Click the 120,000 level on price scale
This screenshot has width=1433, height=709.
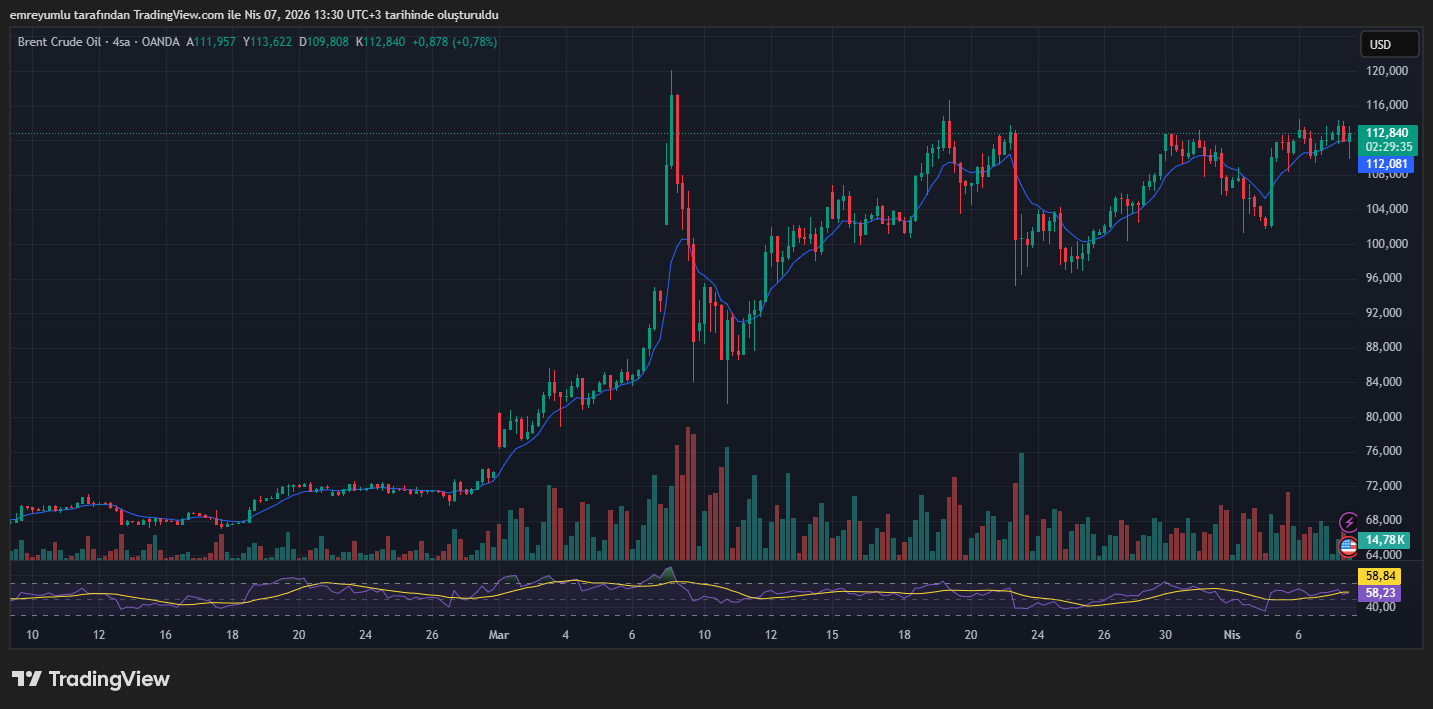click(1386, 71)
